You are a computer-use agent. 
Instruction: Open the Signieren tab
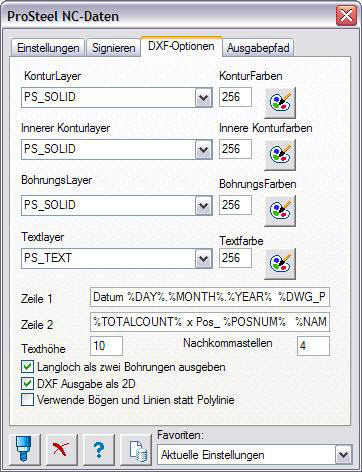click(x=113, y=48)
